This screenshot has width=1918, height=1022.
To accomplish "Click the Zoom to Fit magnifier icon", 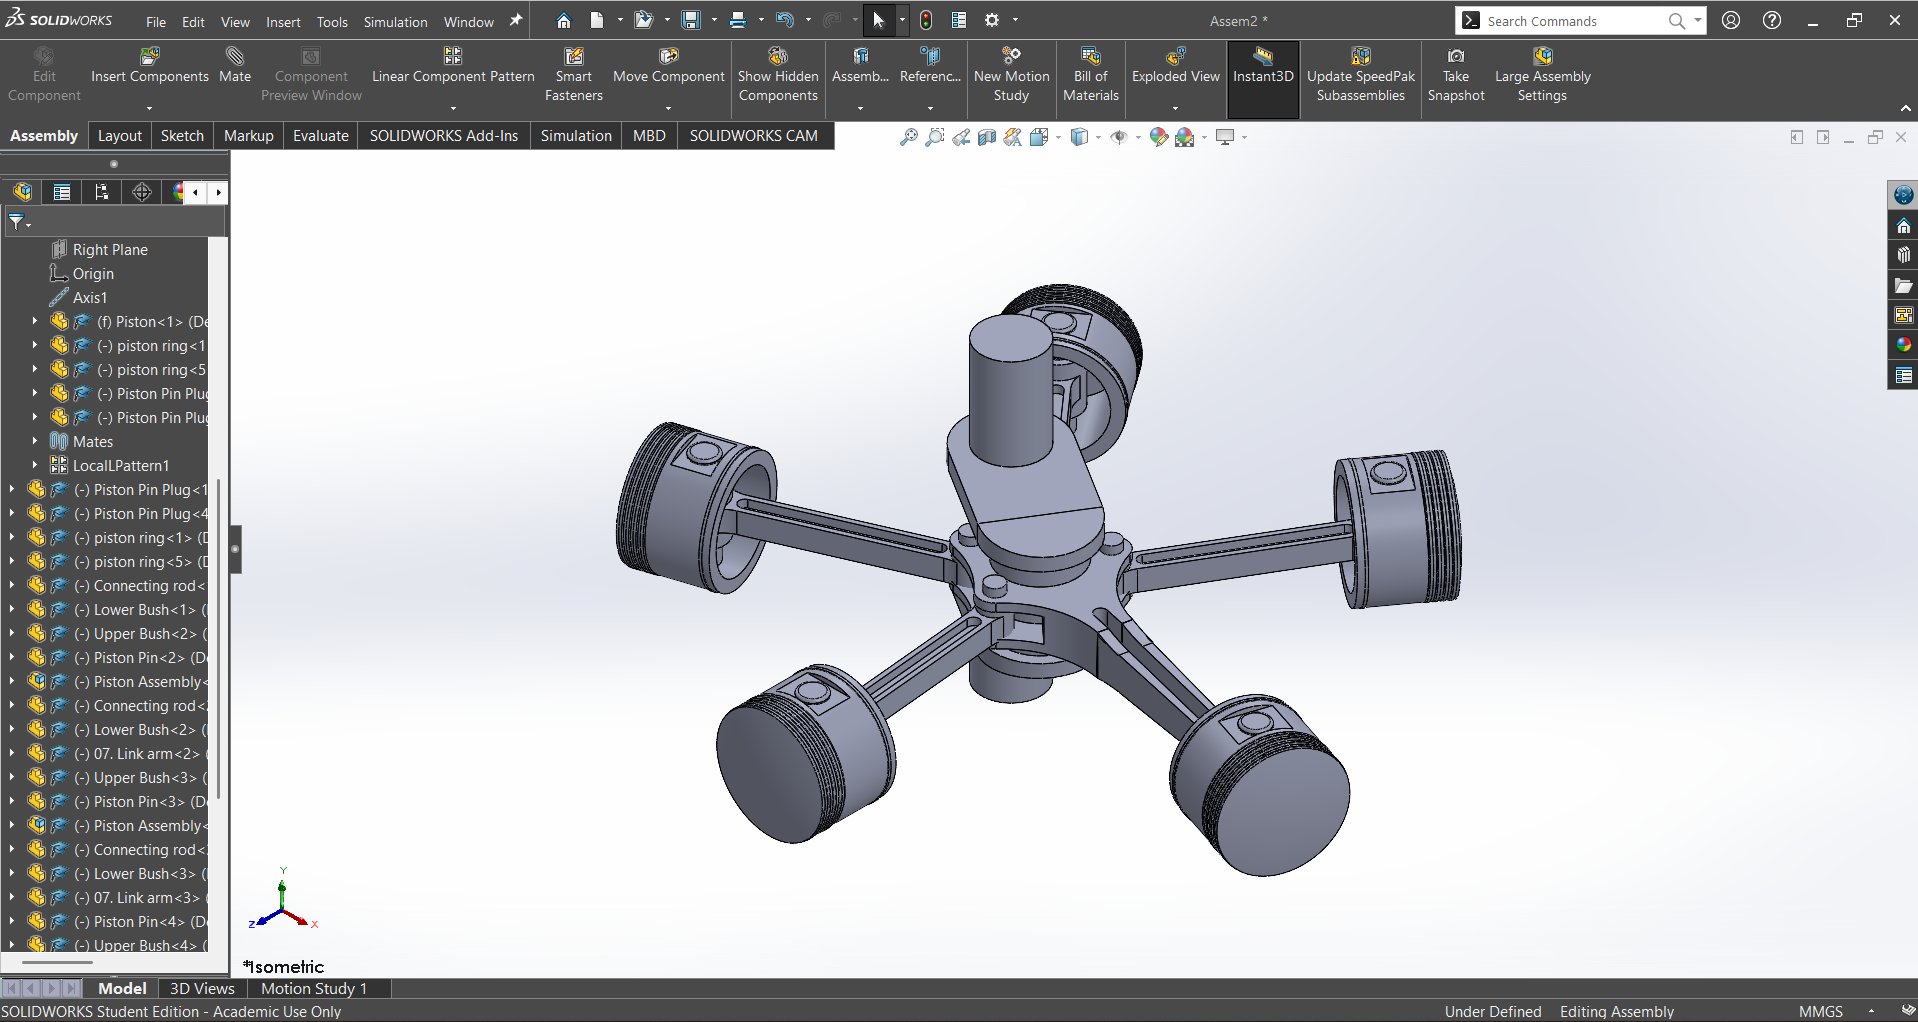I will 908,137.
